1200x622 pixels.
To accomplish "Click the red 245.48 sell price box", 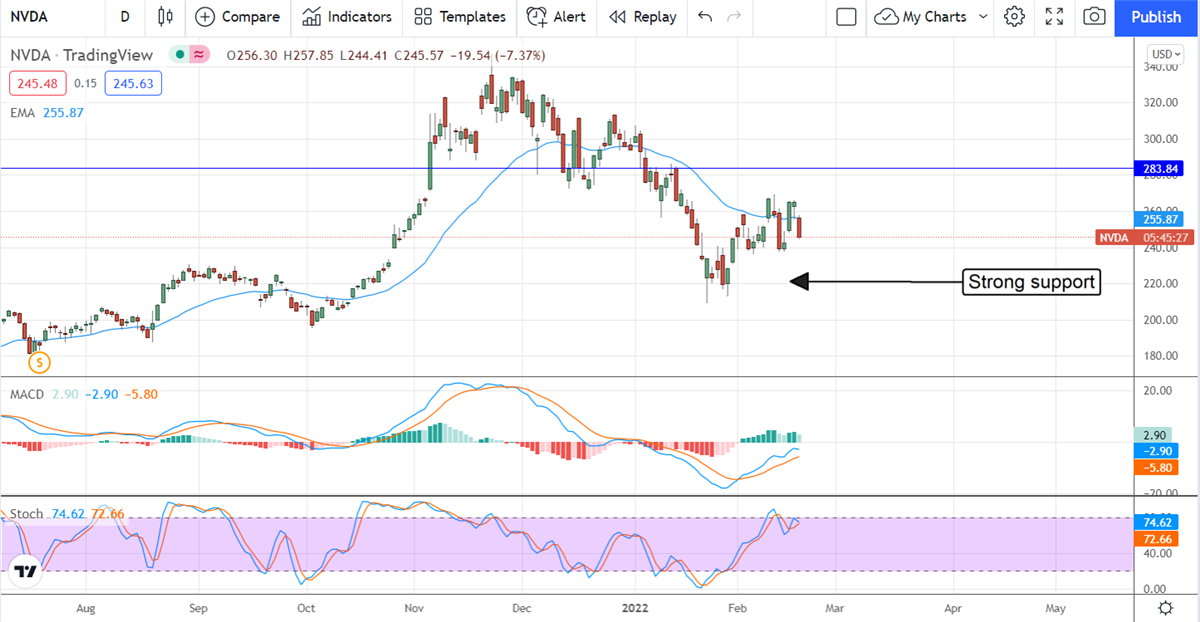I will pos(36,84).
